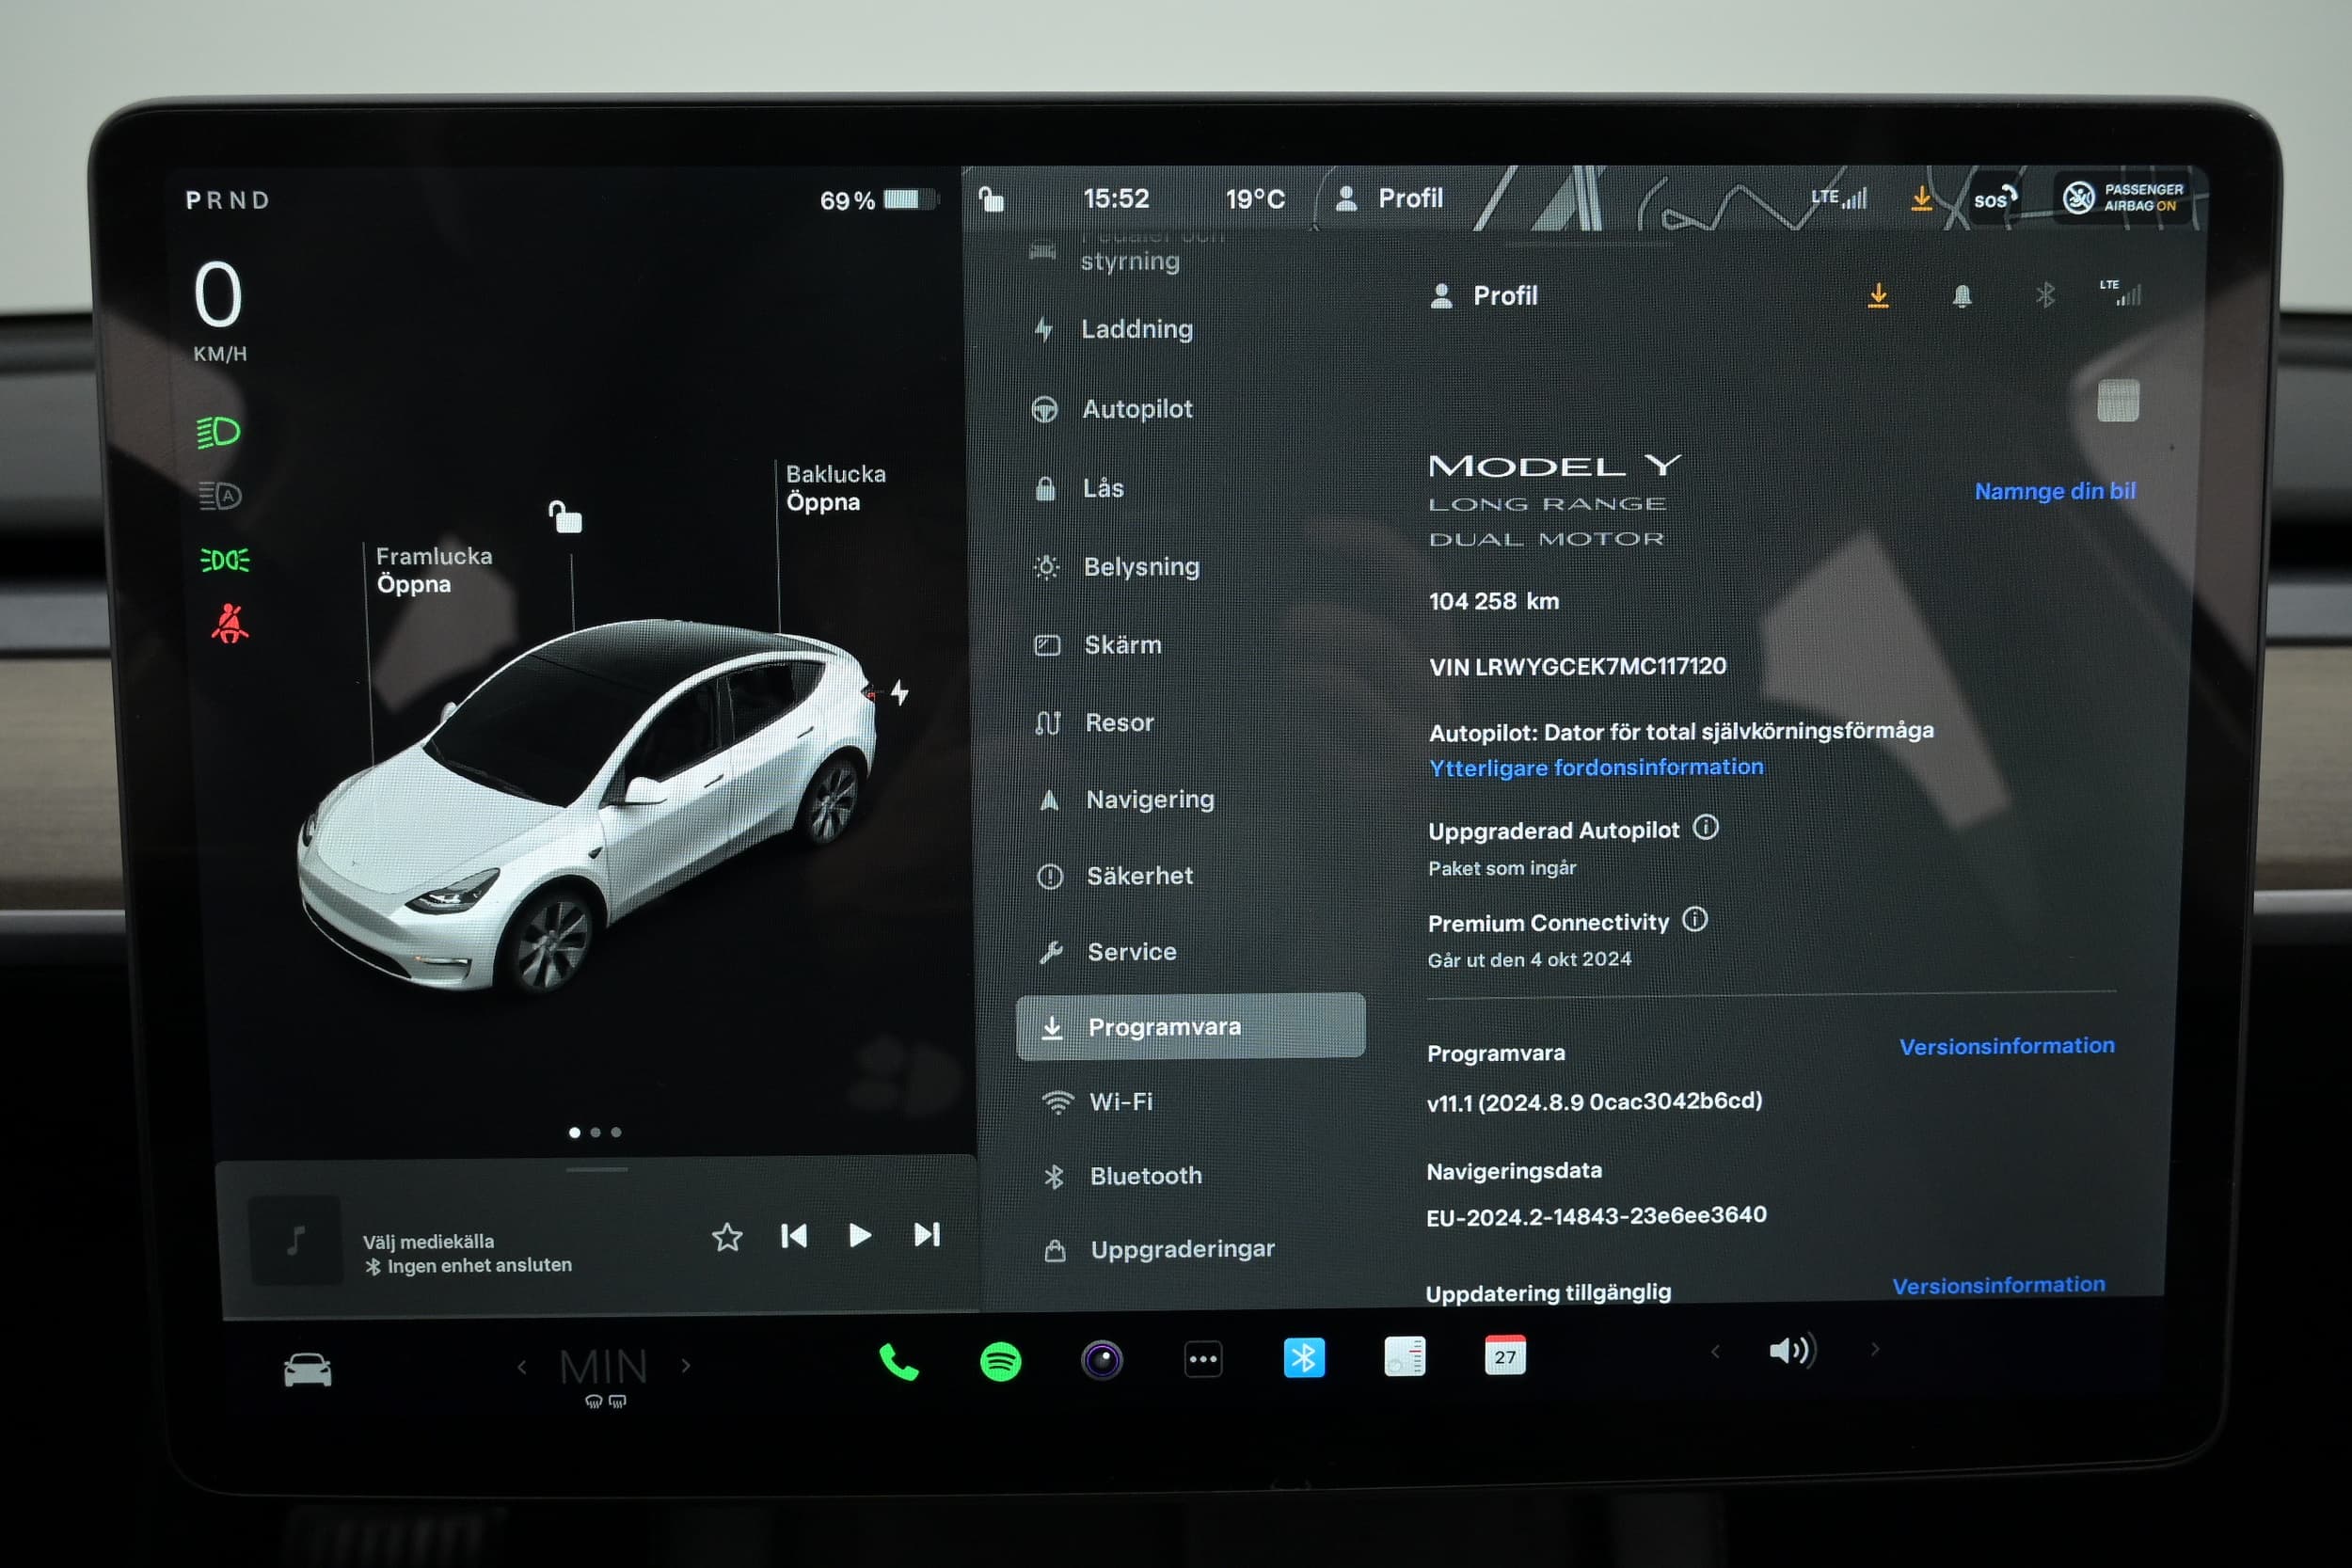Launch Spotify from the bottom dock
This screenshot has height=1568, width=2352.
pyautogui.click(x=1000, y=1361)
